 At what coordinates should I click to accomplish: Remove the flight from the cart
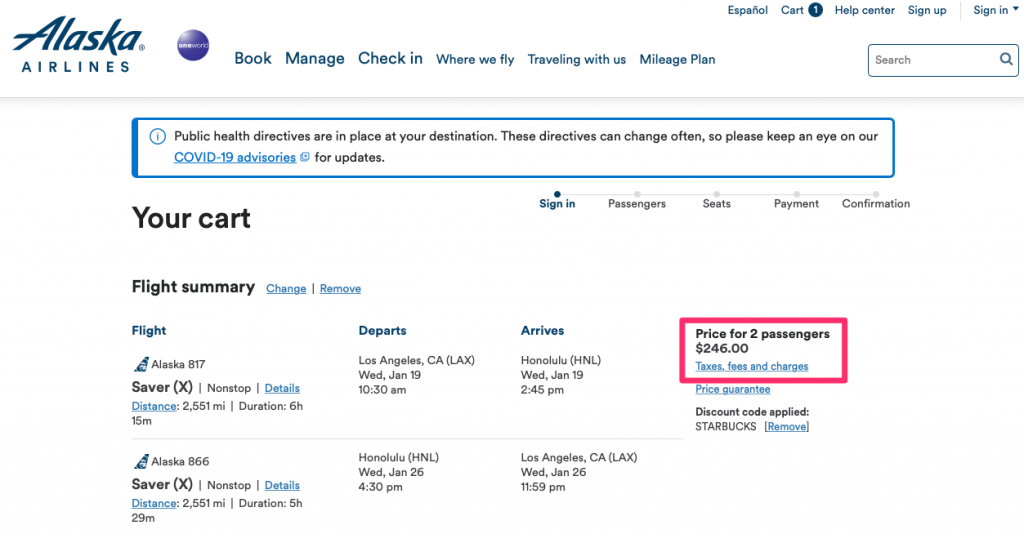tap(340, 289)
